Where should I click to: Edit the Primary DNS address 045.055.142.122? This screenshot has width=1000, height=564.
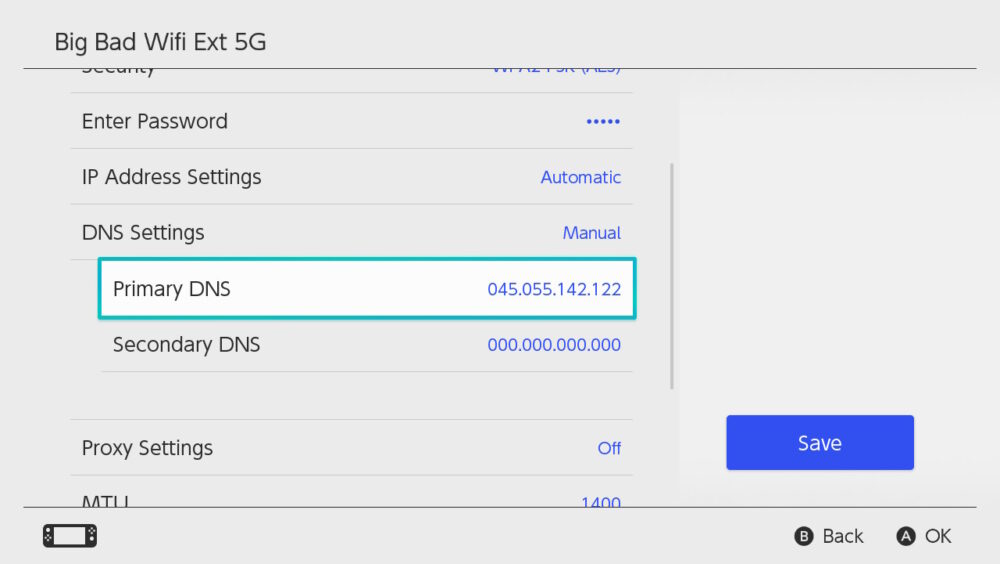(x=554, y=289)
